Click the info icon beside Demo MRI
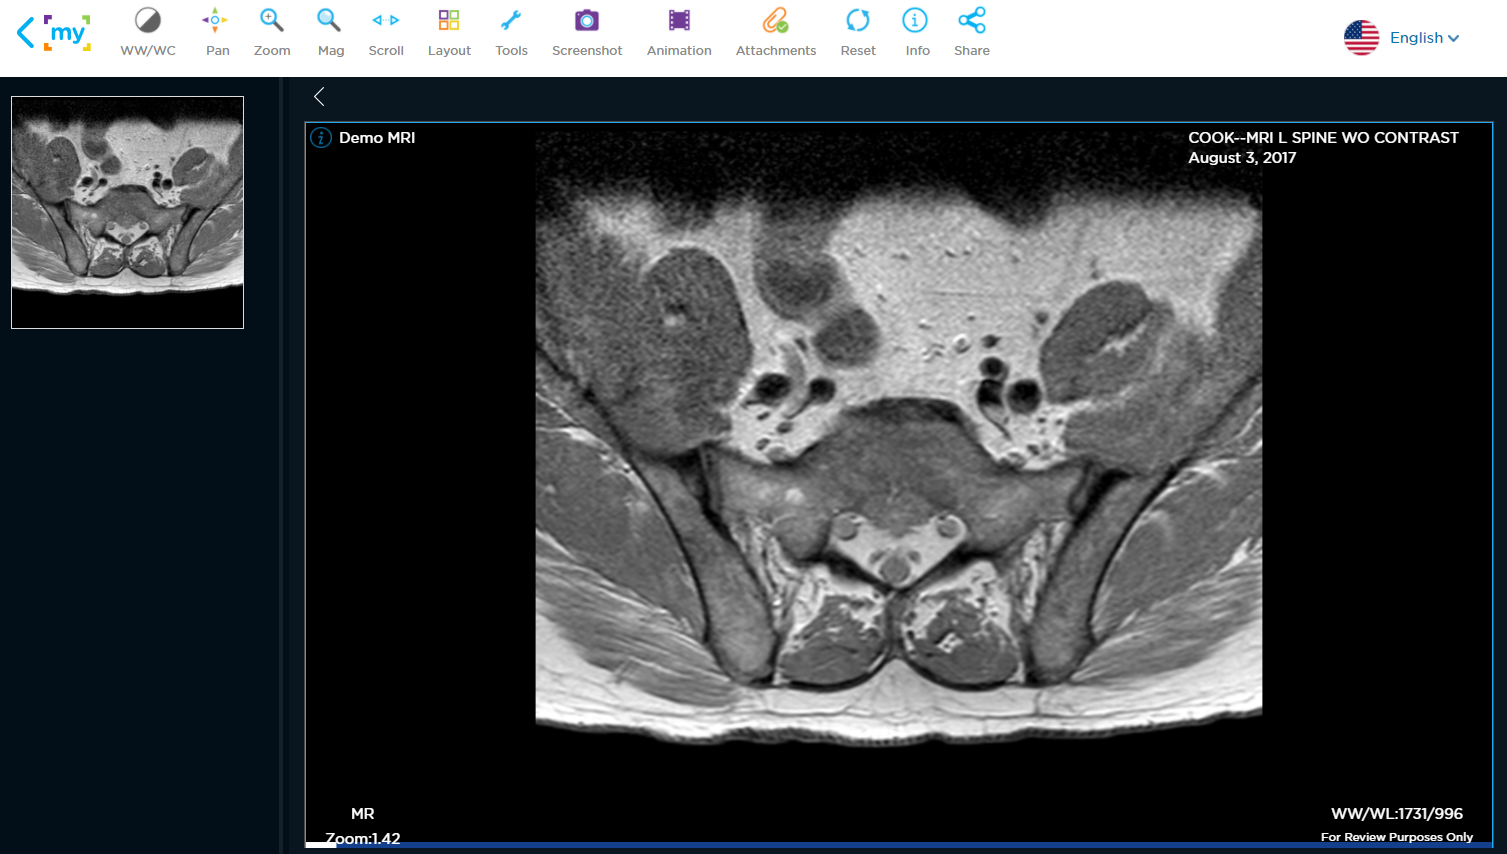 click(x=321, y=138)
